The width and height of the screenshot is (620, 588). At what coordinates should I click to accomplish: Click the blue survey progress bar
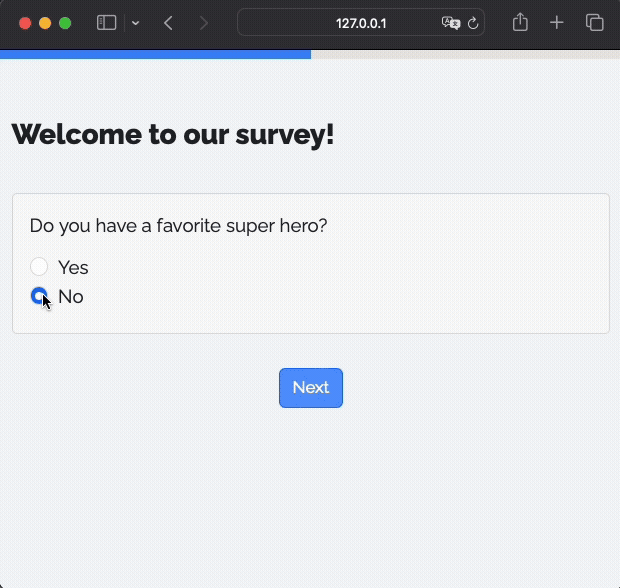(155, 54)
